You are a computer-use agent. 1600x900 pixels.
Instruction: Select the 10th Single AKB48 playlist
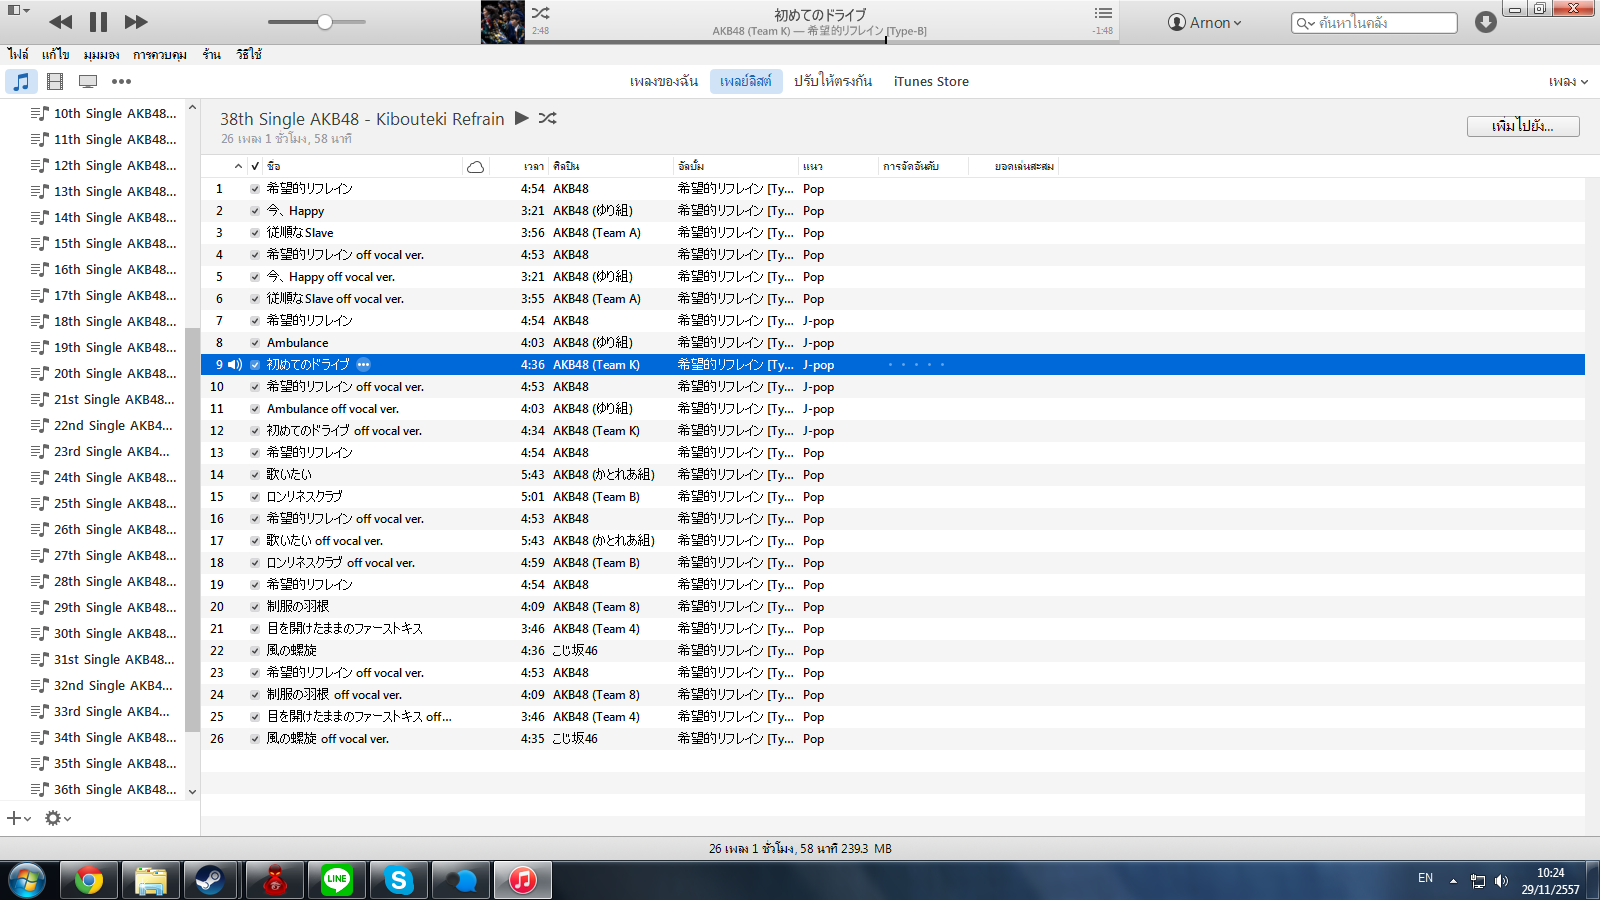[x=104, y=113]
